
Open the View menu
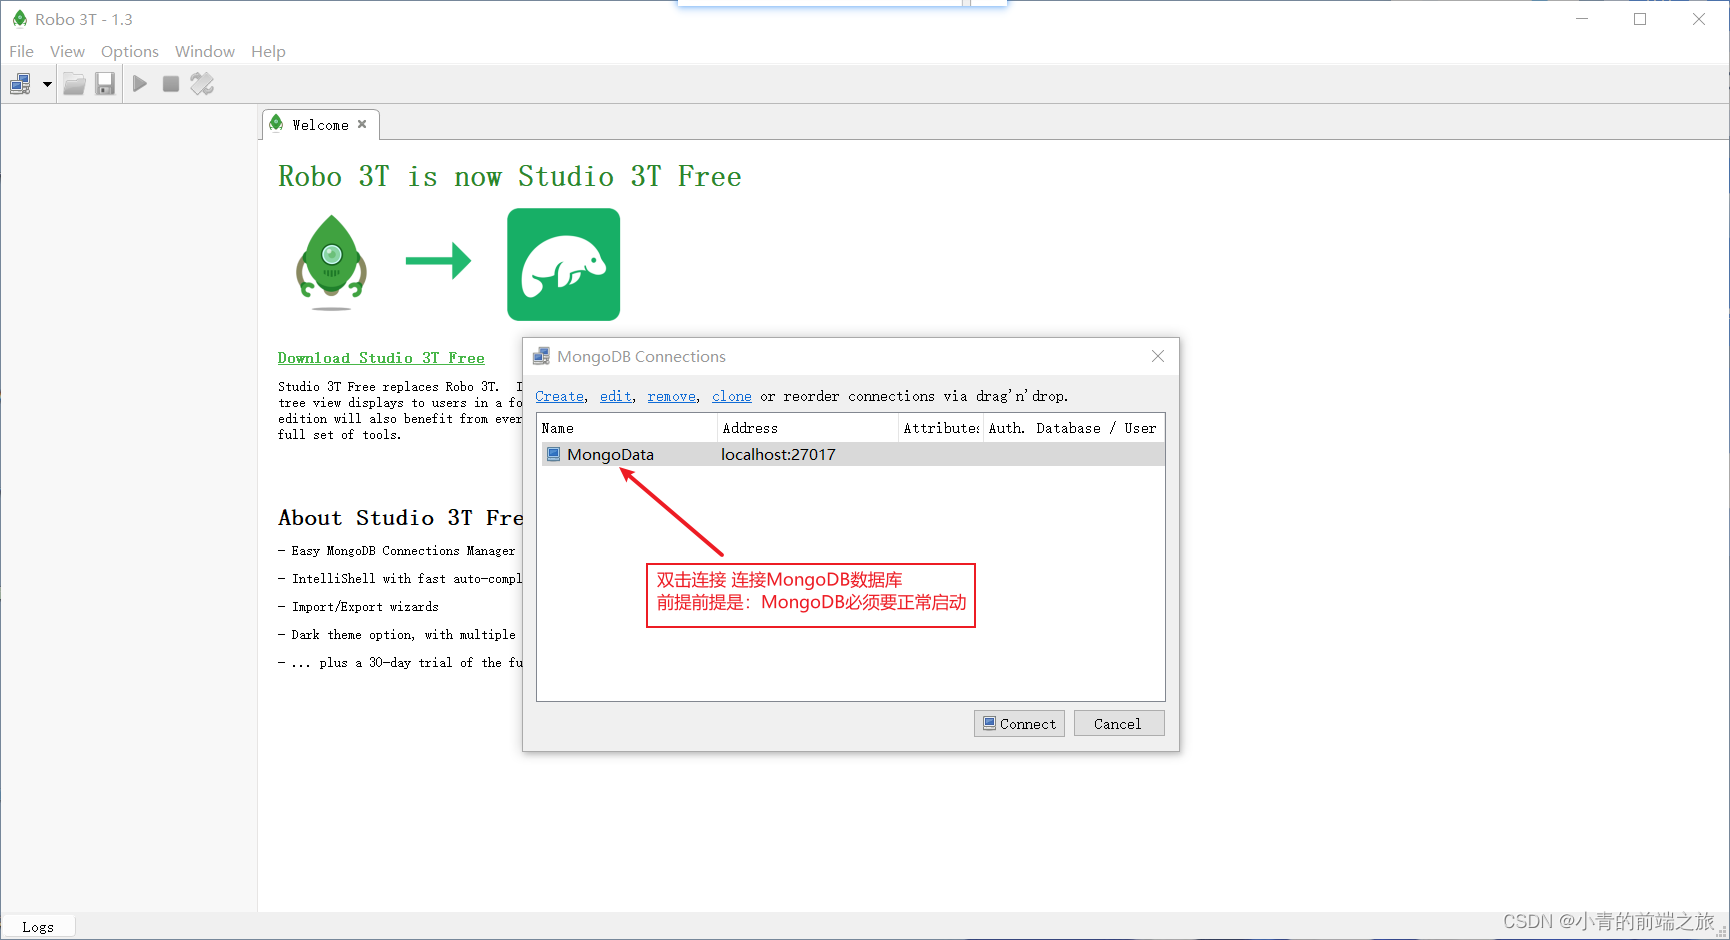coord(67,51)
